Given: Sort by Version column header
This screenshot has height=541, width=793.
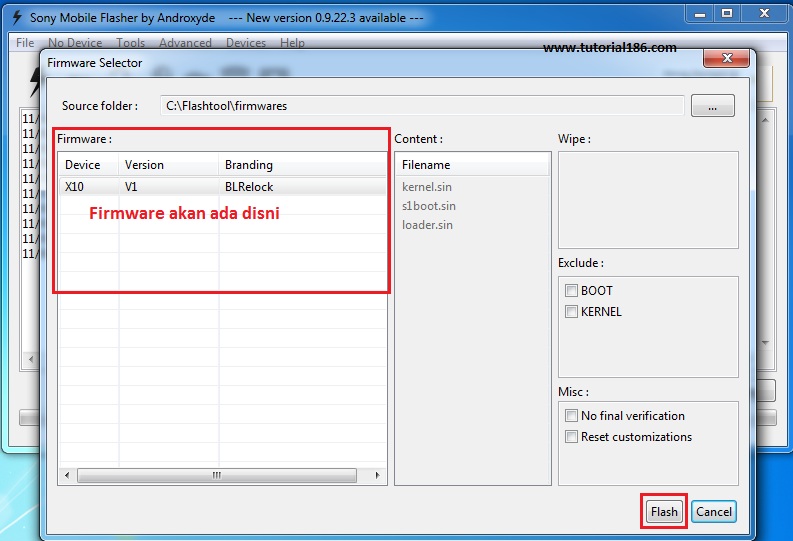Looking at the screenshot, I should pos(169,165).
